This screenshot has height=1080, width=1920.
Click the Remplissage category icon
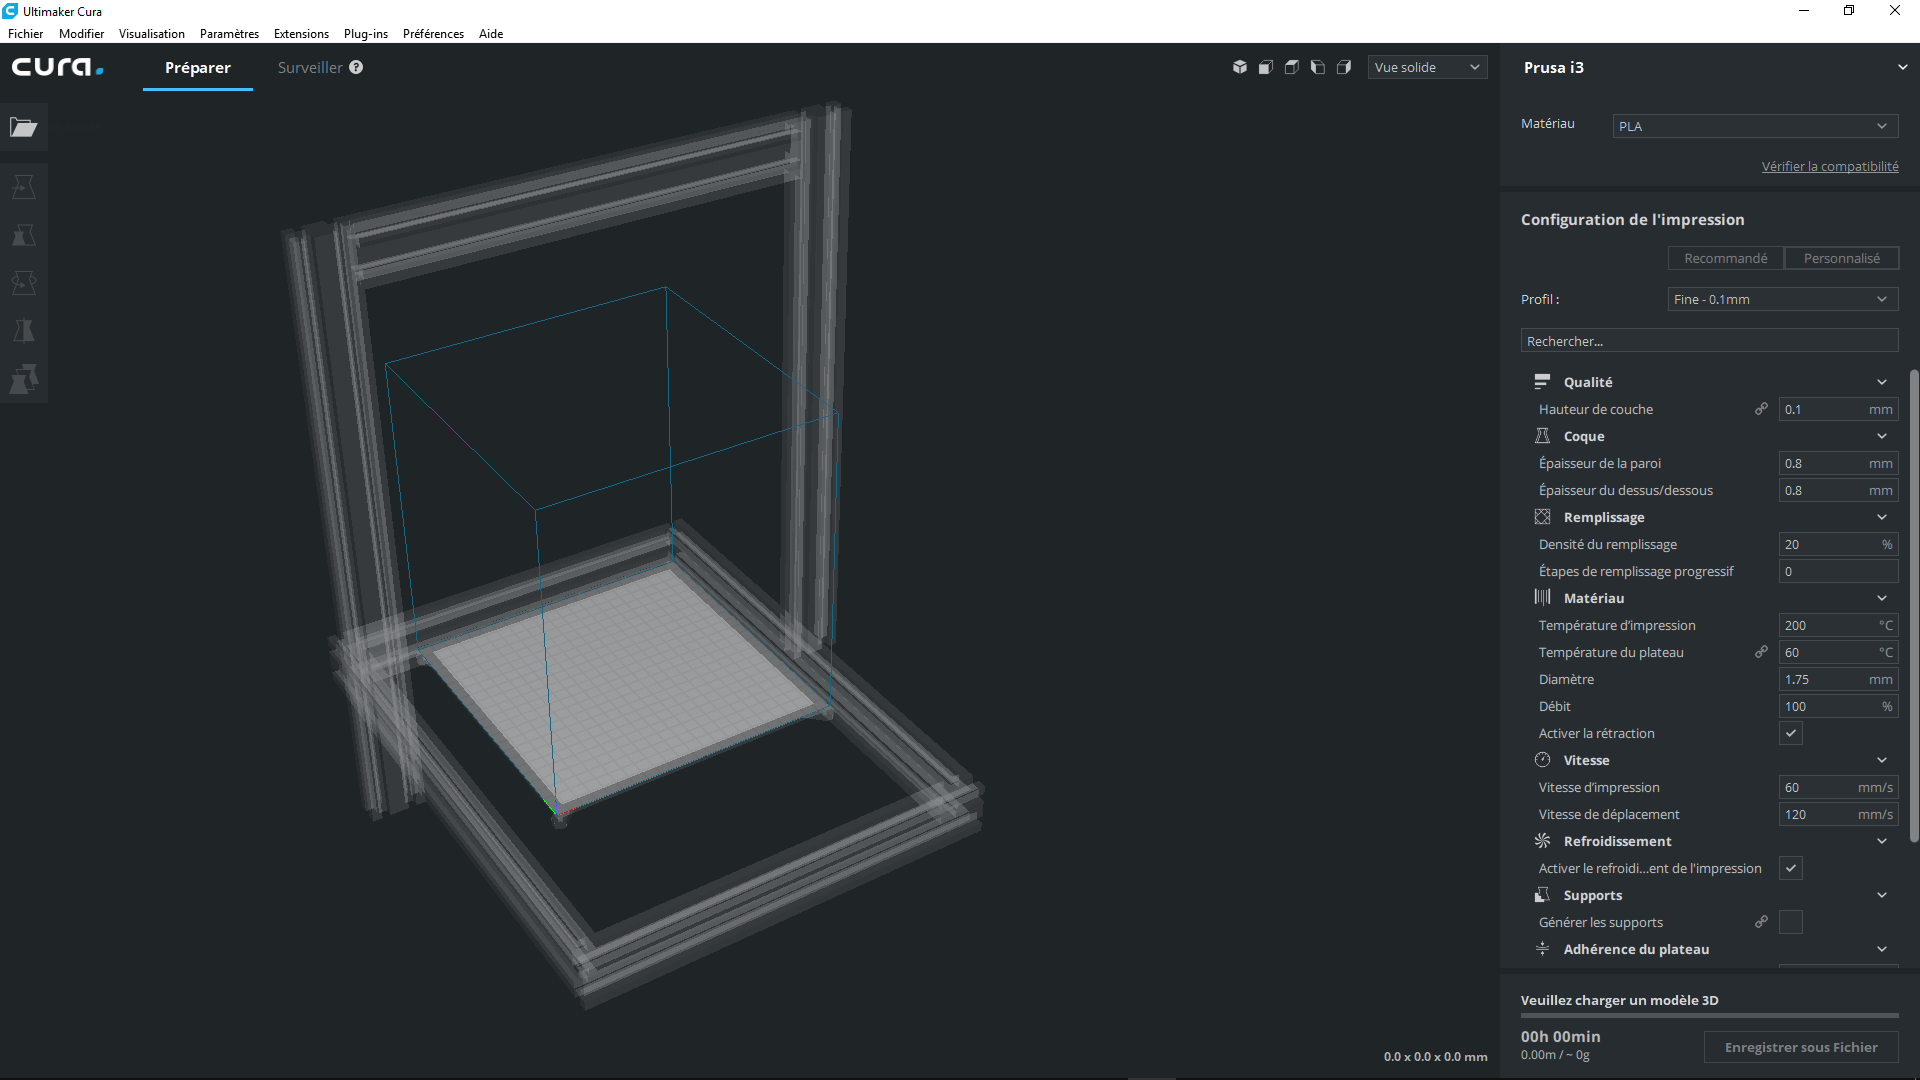1542,517
